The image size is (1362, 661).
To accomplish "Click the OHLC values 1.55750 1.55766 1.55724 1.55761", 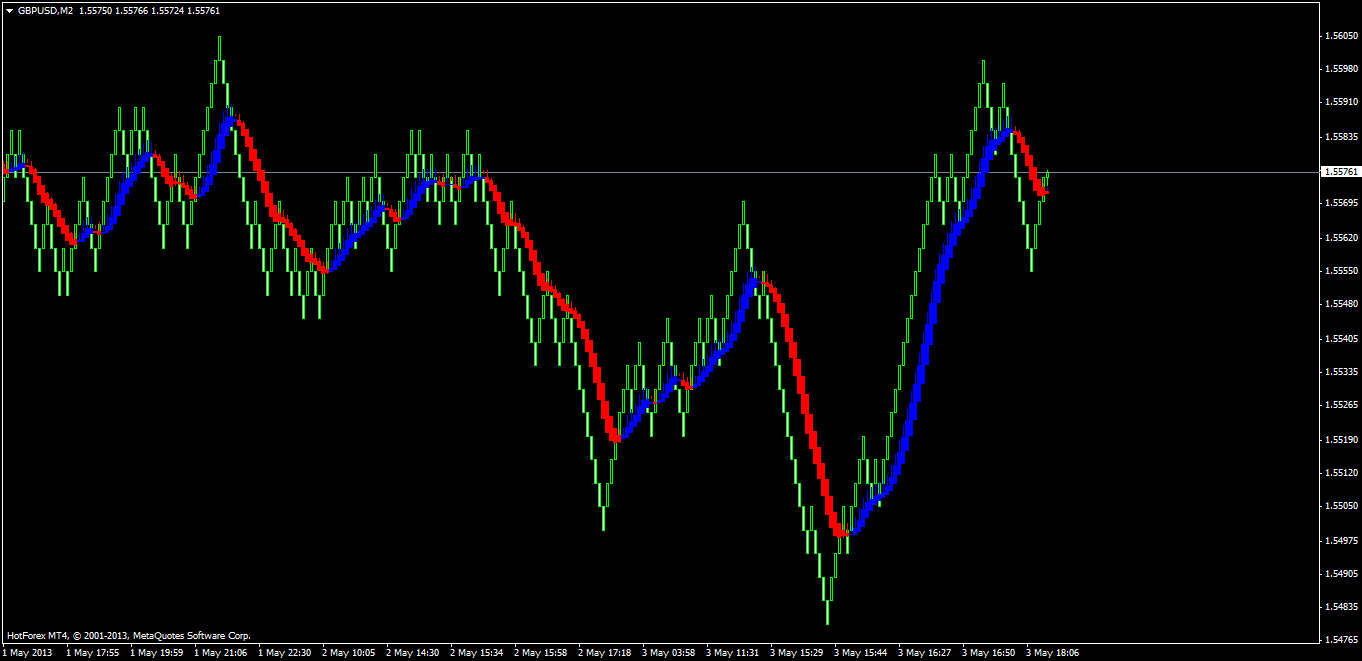I will click(x=150, y=10).
